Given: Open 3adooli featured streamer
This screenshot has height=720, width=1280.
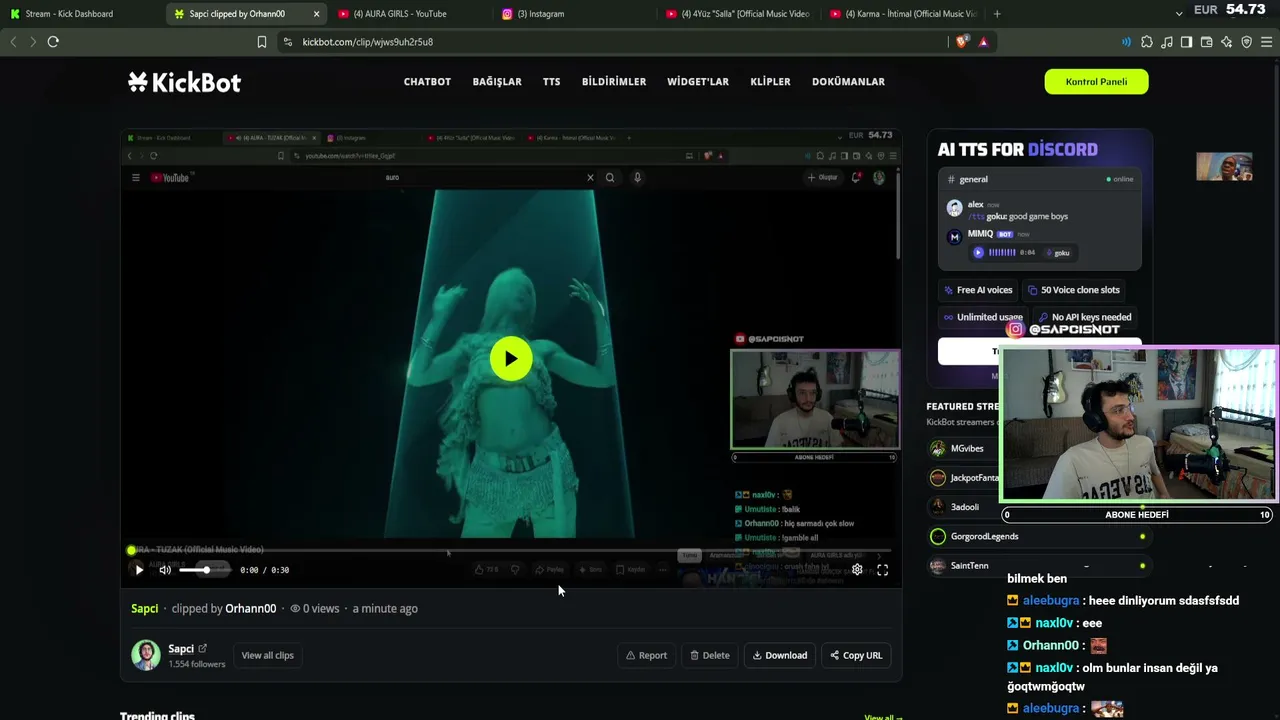Looking at the screenshot, I should pyautogui.click(x=964, y=507).
